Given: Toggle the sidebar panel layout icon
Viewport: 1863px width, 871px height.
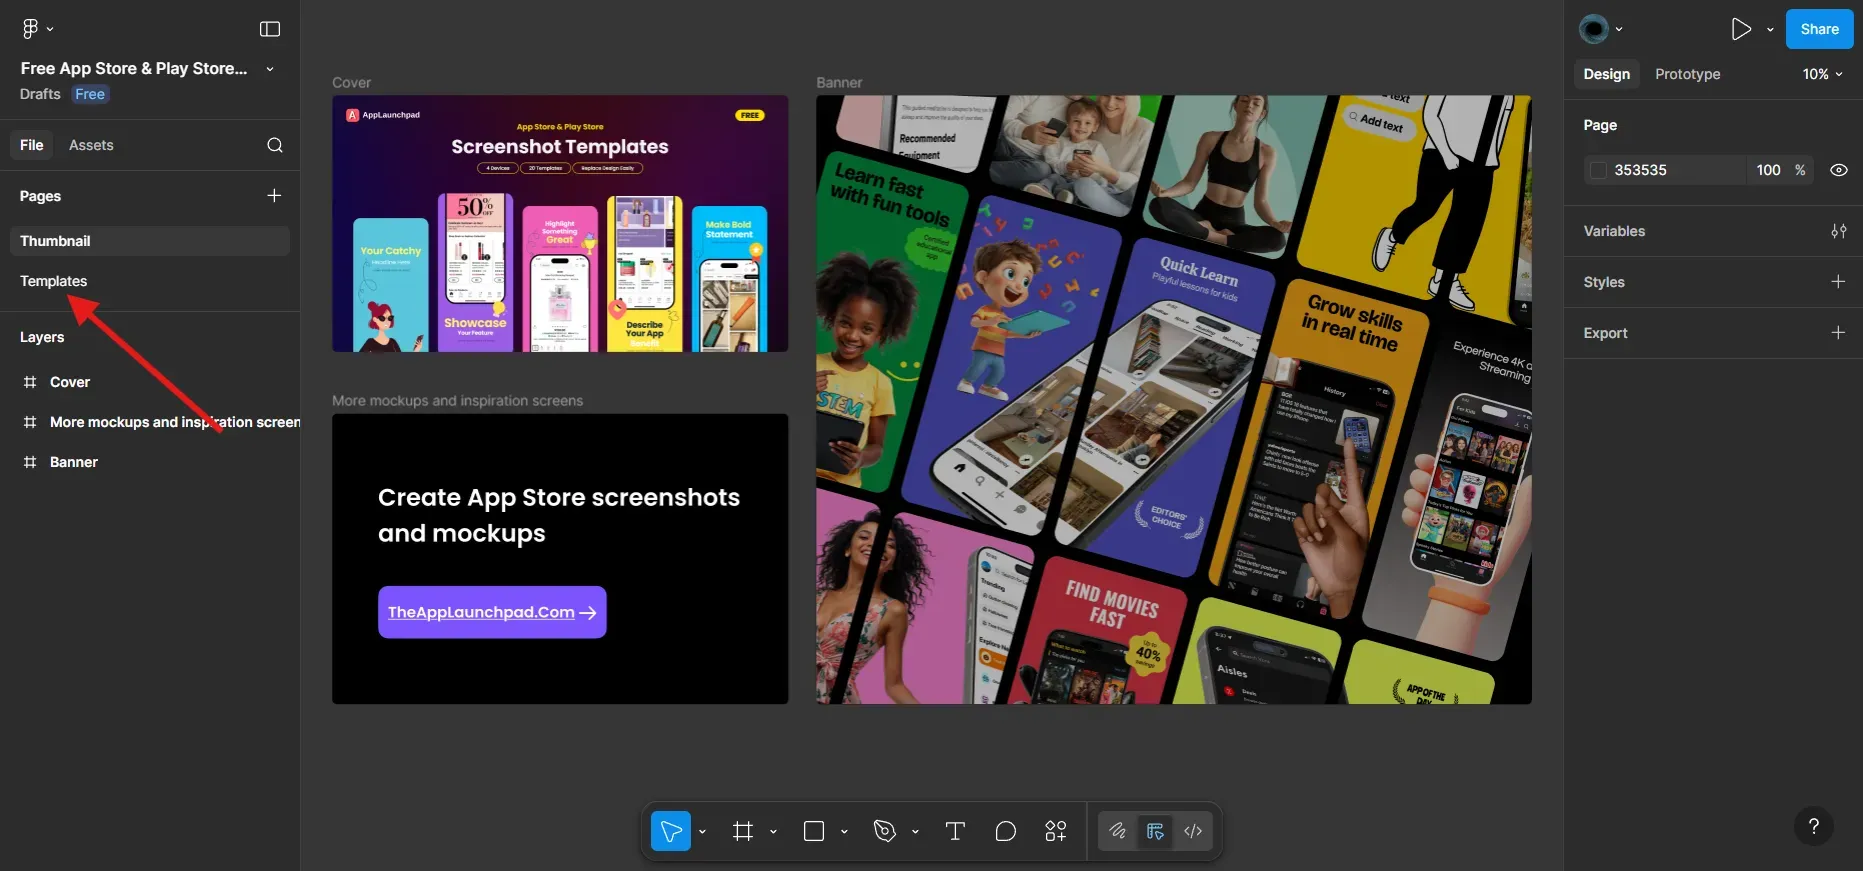Looking at the screenshot, I should pyautogui.click(x=270, y=29).
